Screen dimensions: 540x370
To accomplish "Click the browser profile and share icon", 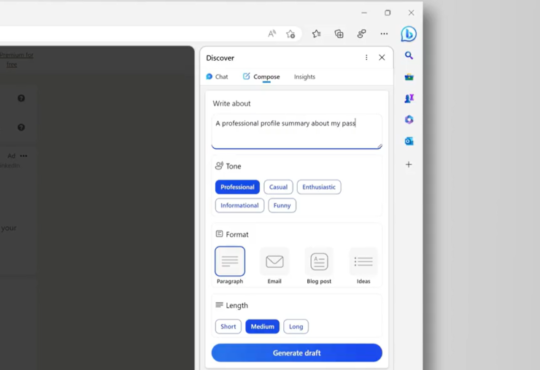I will tap(361, 34).
